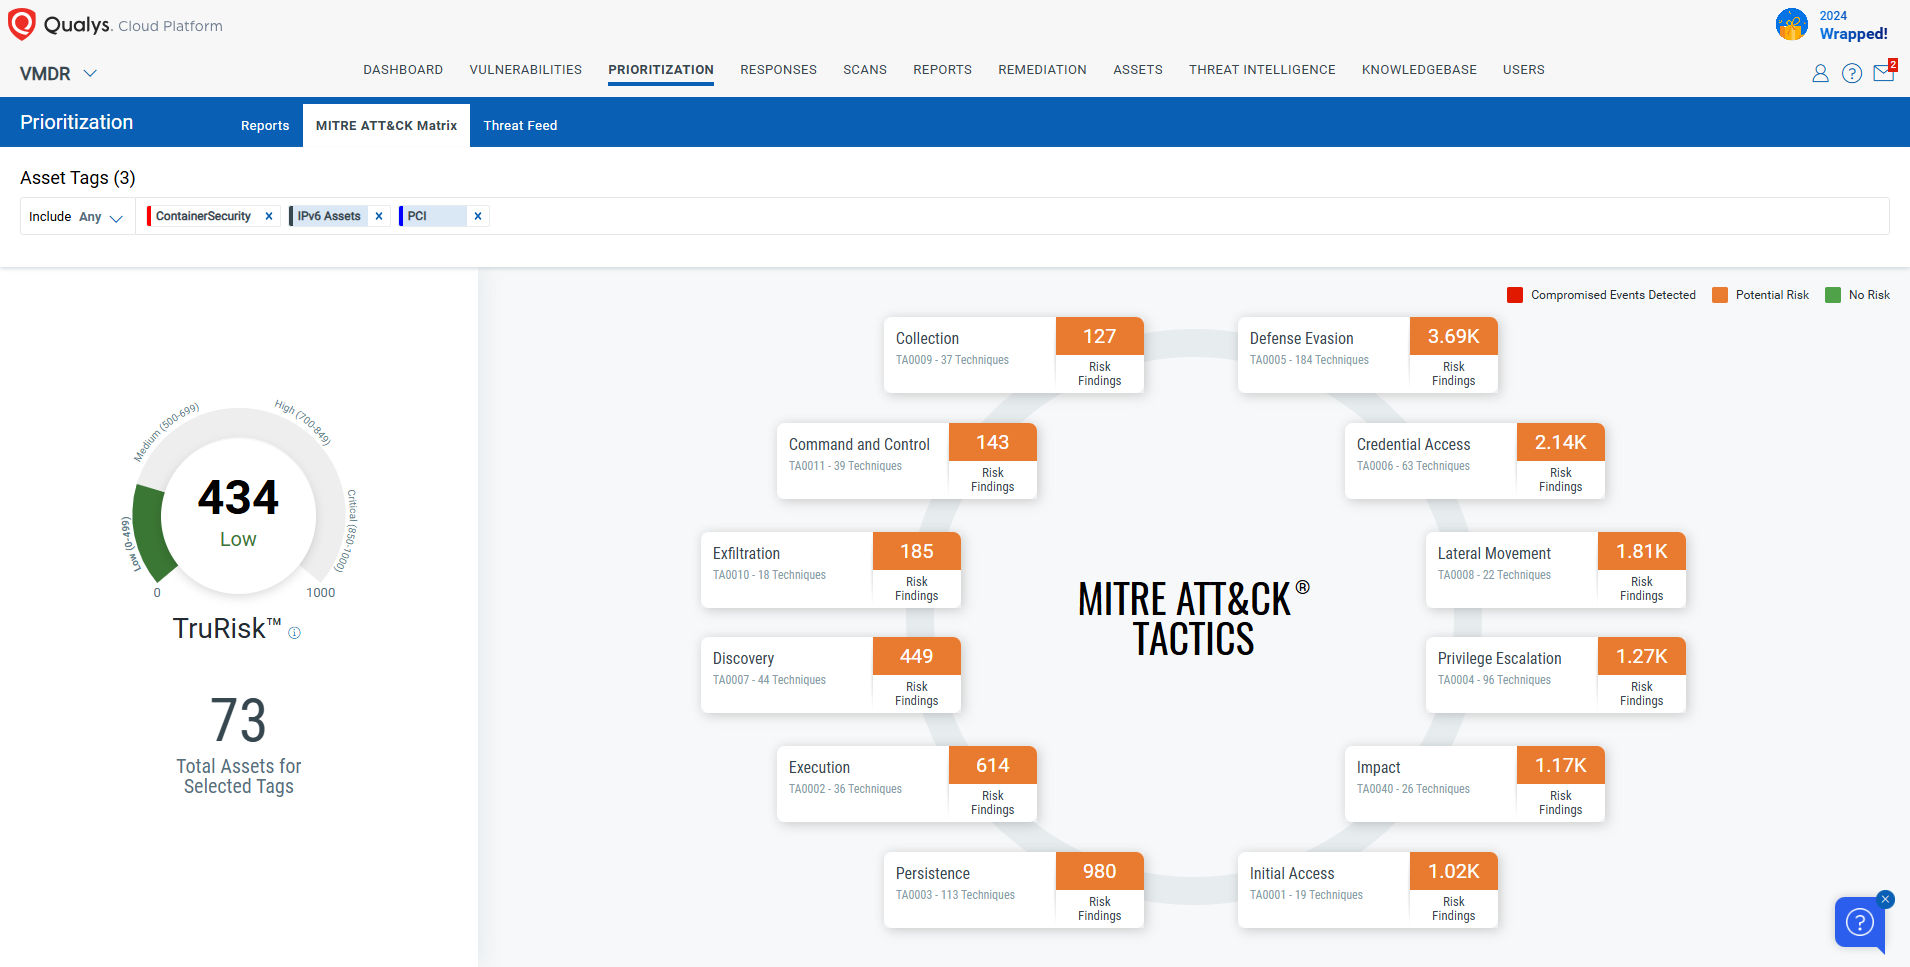Screen dimensions: 1910x967
Task: Switch to the Threat Feed tab
Action: click(x=520, y=125)
